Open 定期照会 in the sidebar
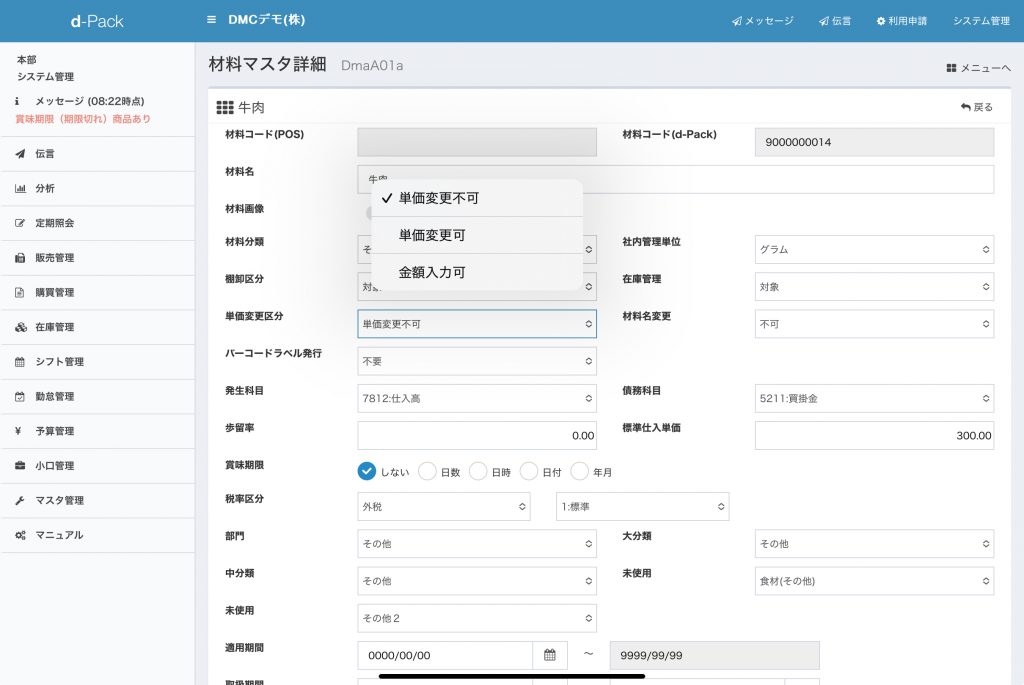The width and height of the screenshot is (1024, 685). point(98,223)
